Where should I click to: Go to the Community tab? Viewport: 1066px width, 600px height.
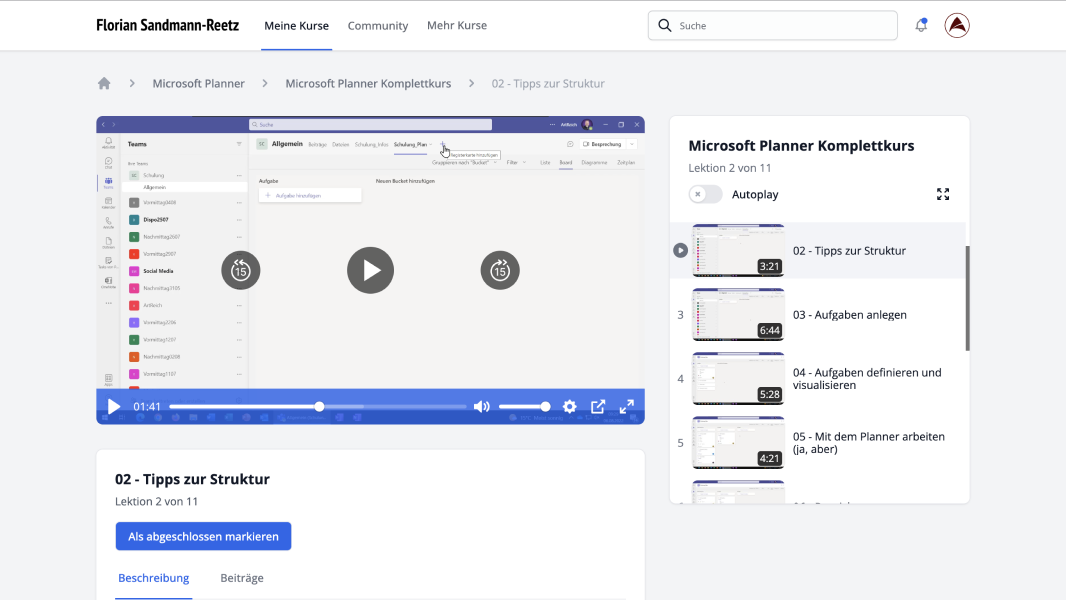click(x=378, y=26)
